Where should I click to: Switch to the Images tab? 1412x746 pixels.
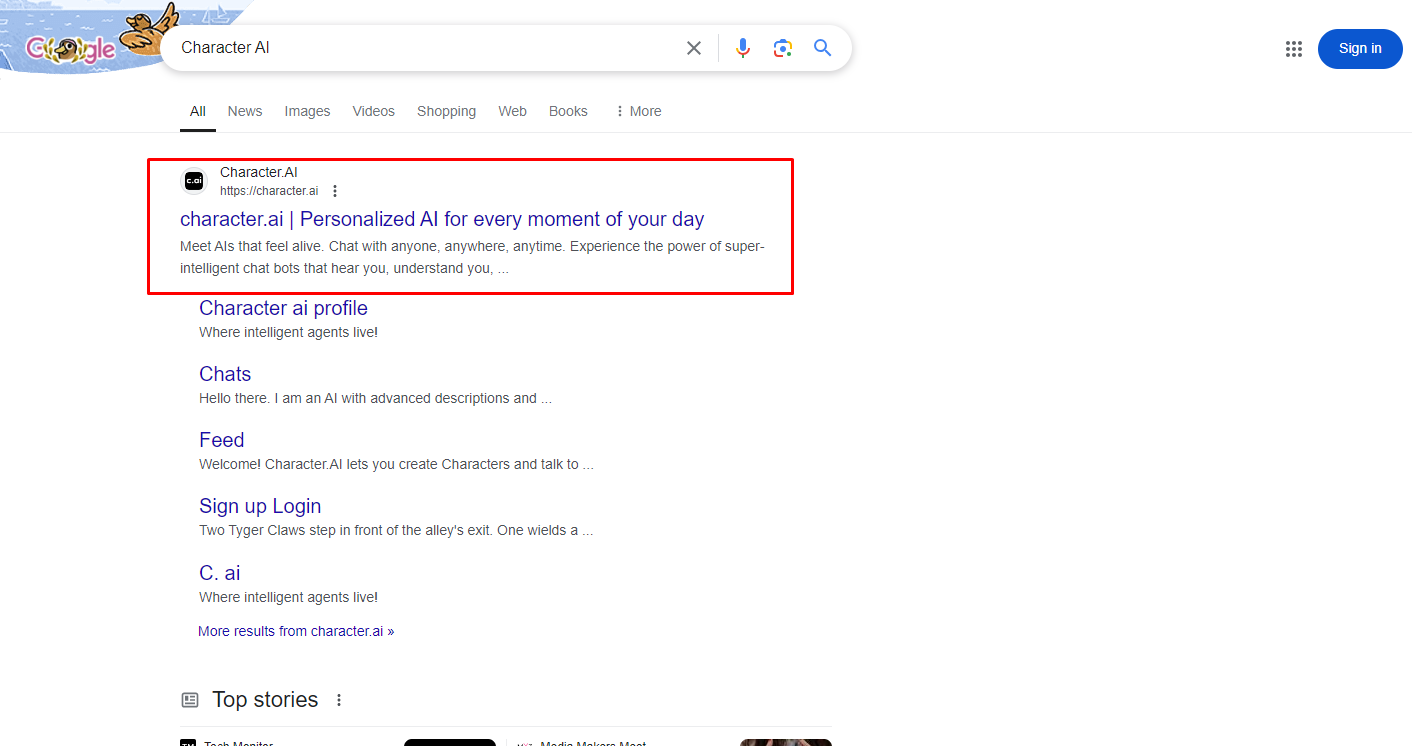(307, 111)
